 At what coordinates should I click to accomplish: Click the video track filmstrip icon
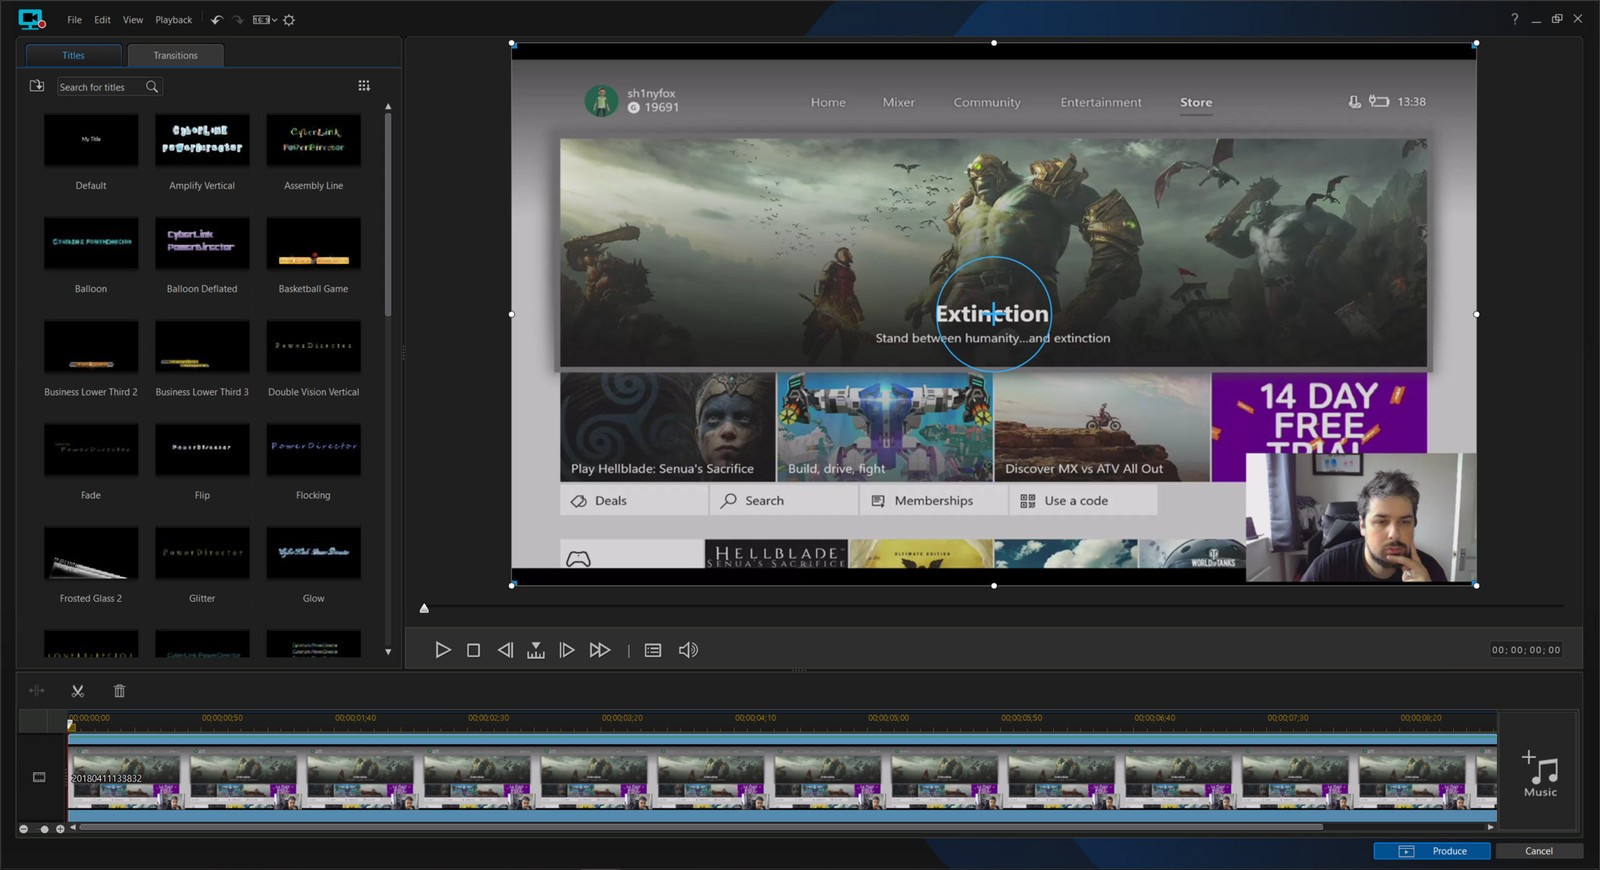click(x=39, y=777)
